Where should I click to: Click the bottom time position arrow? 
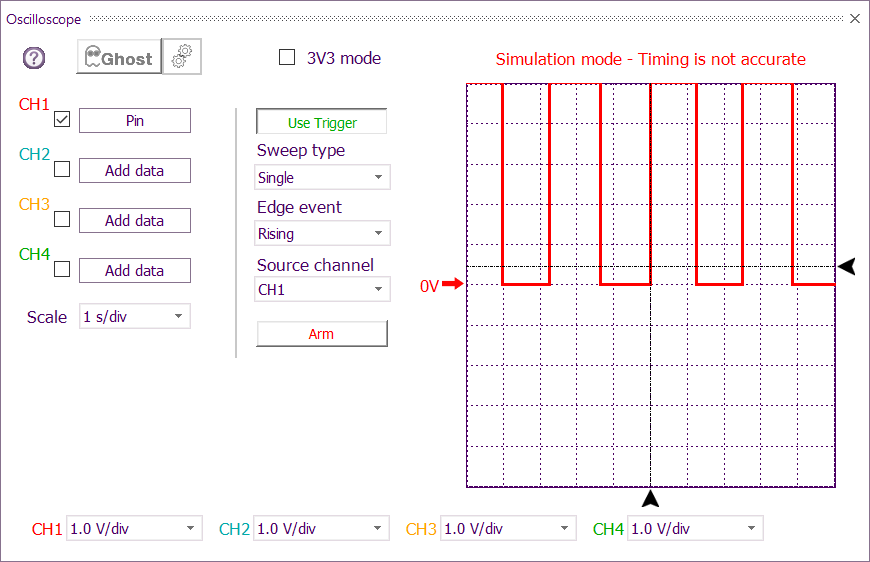click(651, 498)
